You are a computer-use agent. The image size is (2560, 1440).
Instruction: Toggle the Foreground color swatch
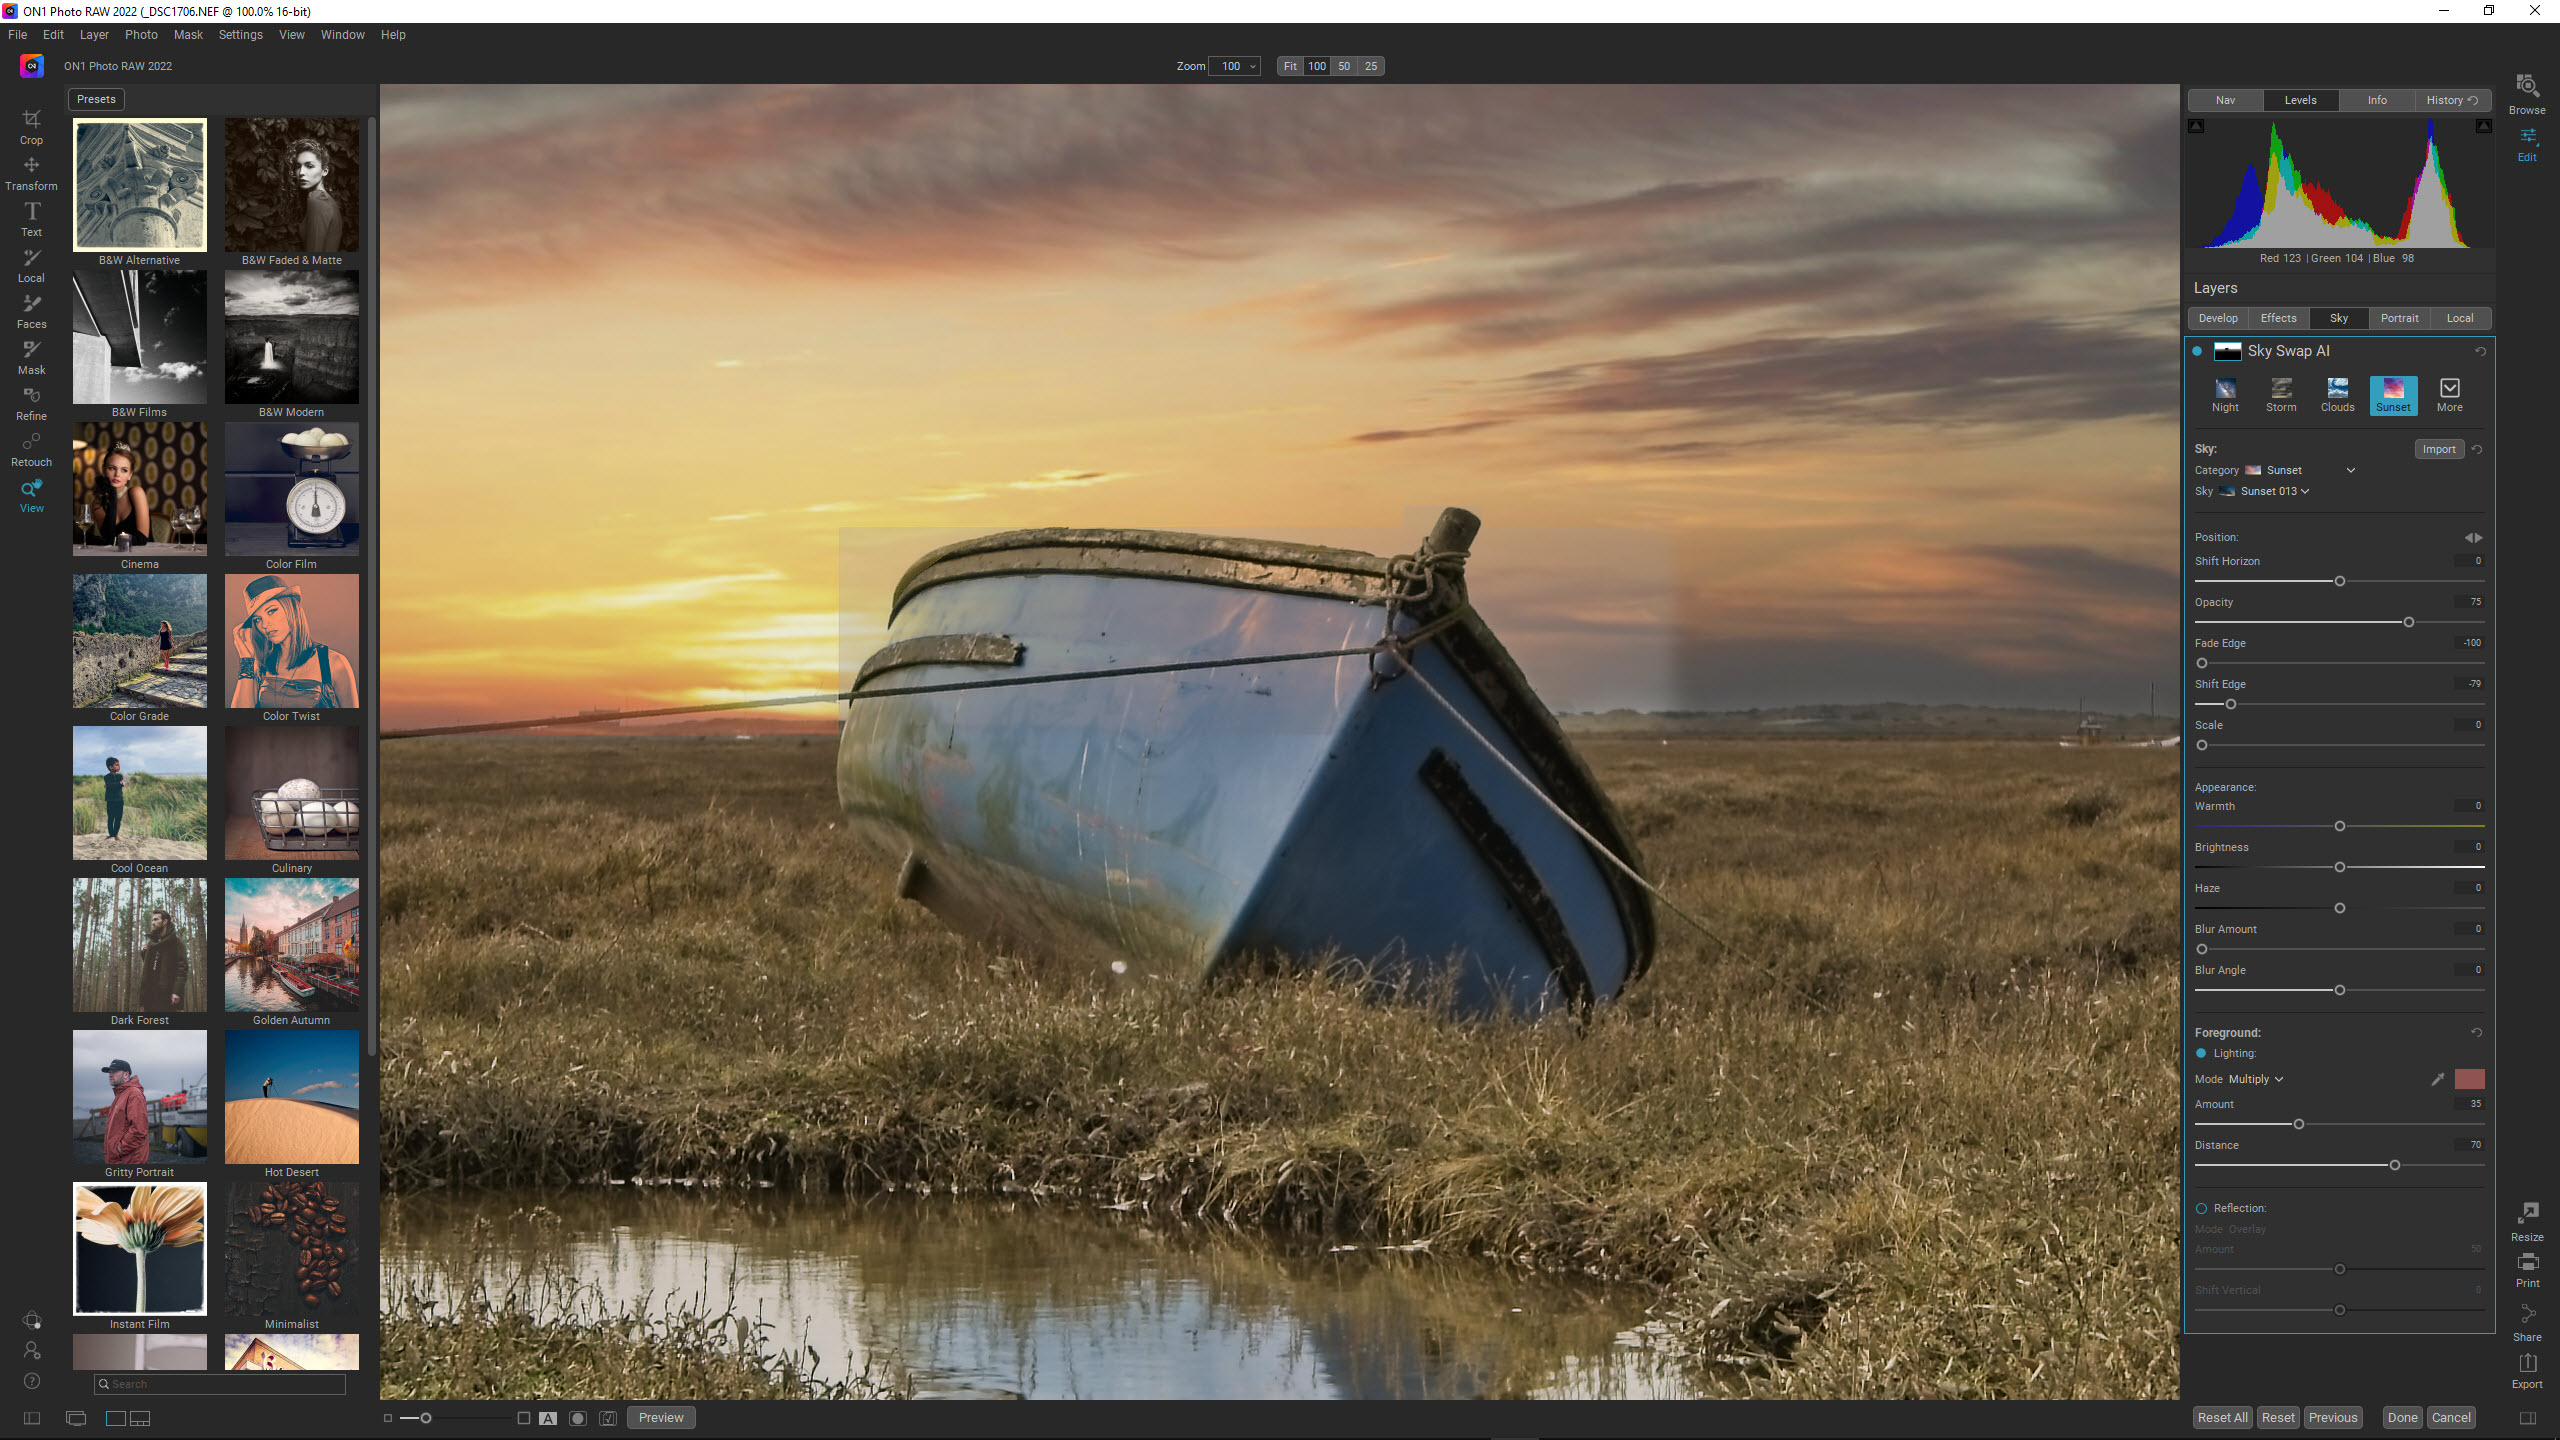[2469, 1078]
